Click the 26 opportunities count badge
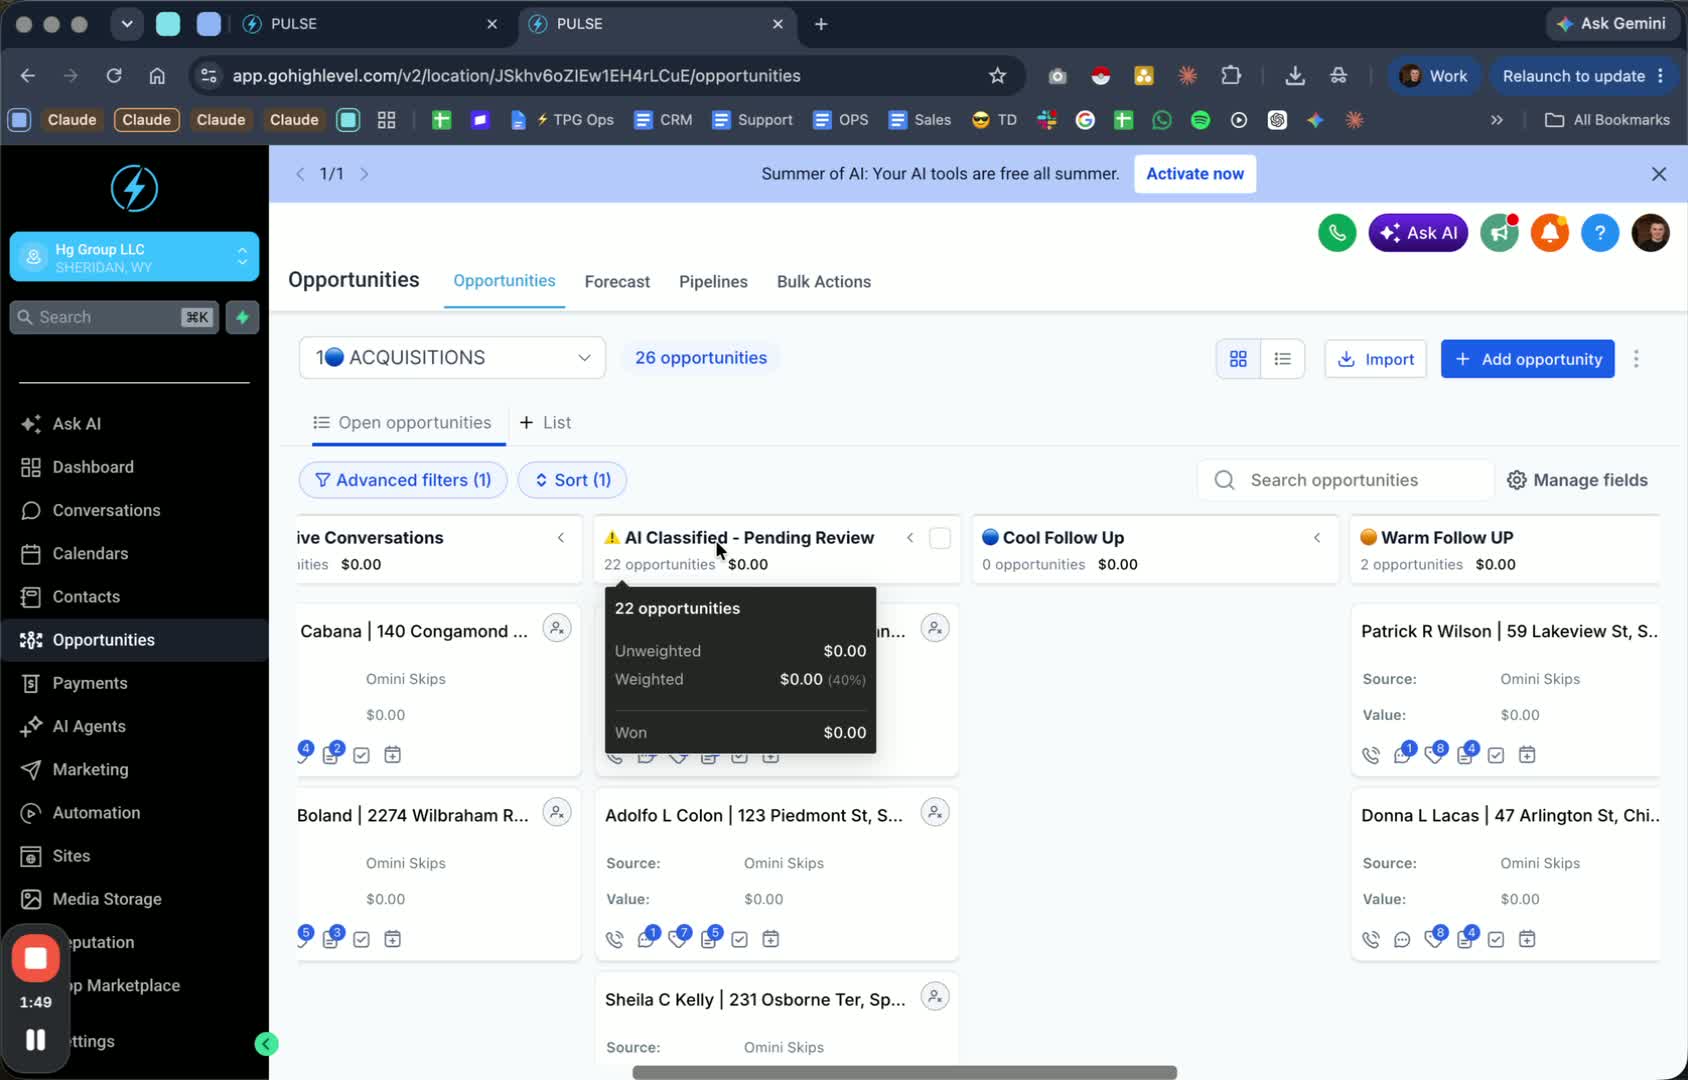The width and height of the screenshot is (1688, 1080). [x=701, y=358]
